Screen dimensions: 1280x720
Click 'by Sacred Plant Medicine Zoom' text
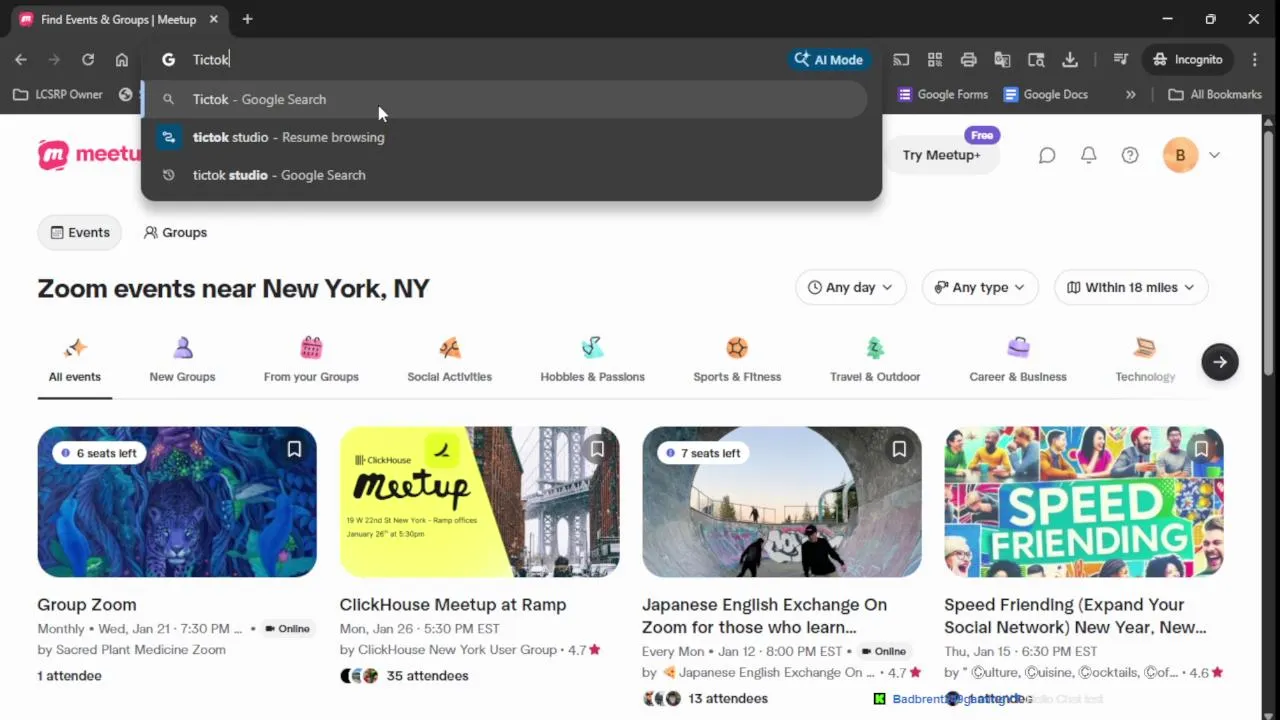(131, 650)
